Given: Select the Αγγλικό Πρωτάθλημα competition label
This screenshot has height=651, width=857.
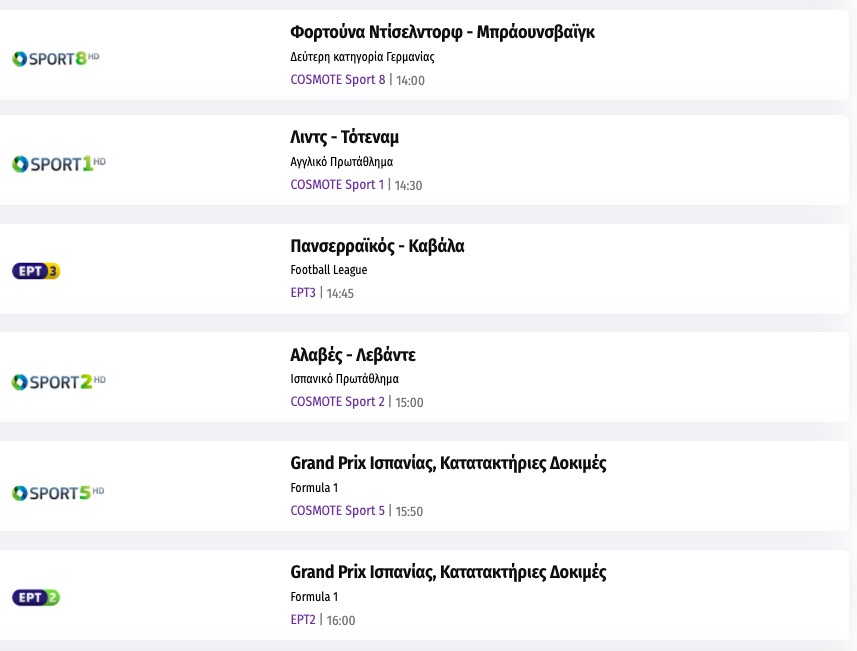Looking at the screenshot, I should click(341, 161).
